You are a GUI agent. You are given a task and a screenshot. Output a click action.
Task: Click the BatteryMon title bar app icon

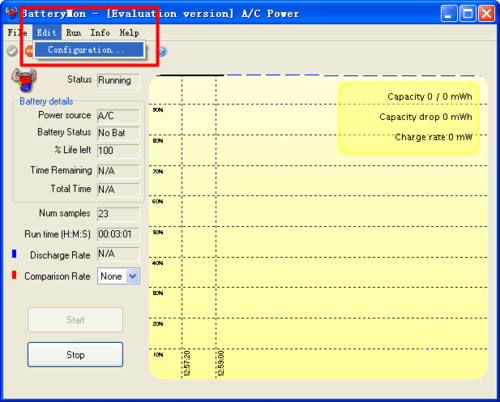click(11, 13)
